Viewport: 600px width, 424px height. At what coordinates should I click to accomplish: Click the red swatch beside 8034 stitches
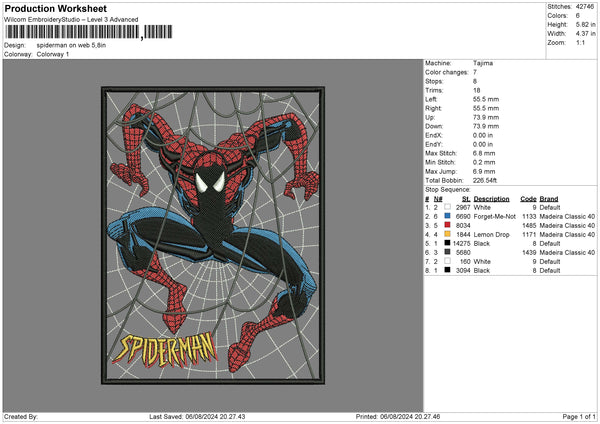pos(447,225)
